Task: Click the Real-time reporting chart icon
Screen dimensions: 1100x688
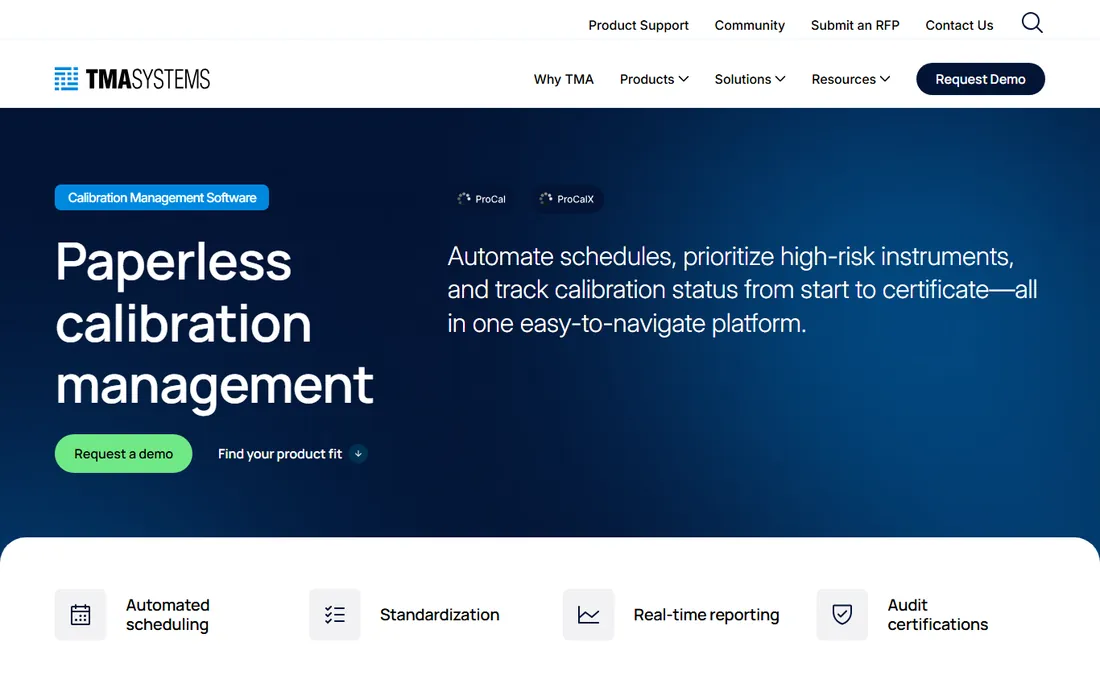Action: pos(589,614)
